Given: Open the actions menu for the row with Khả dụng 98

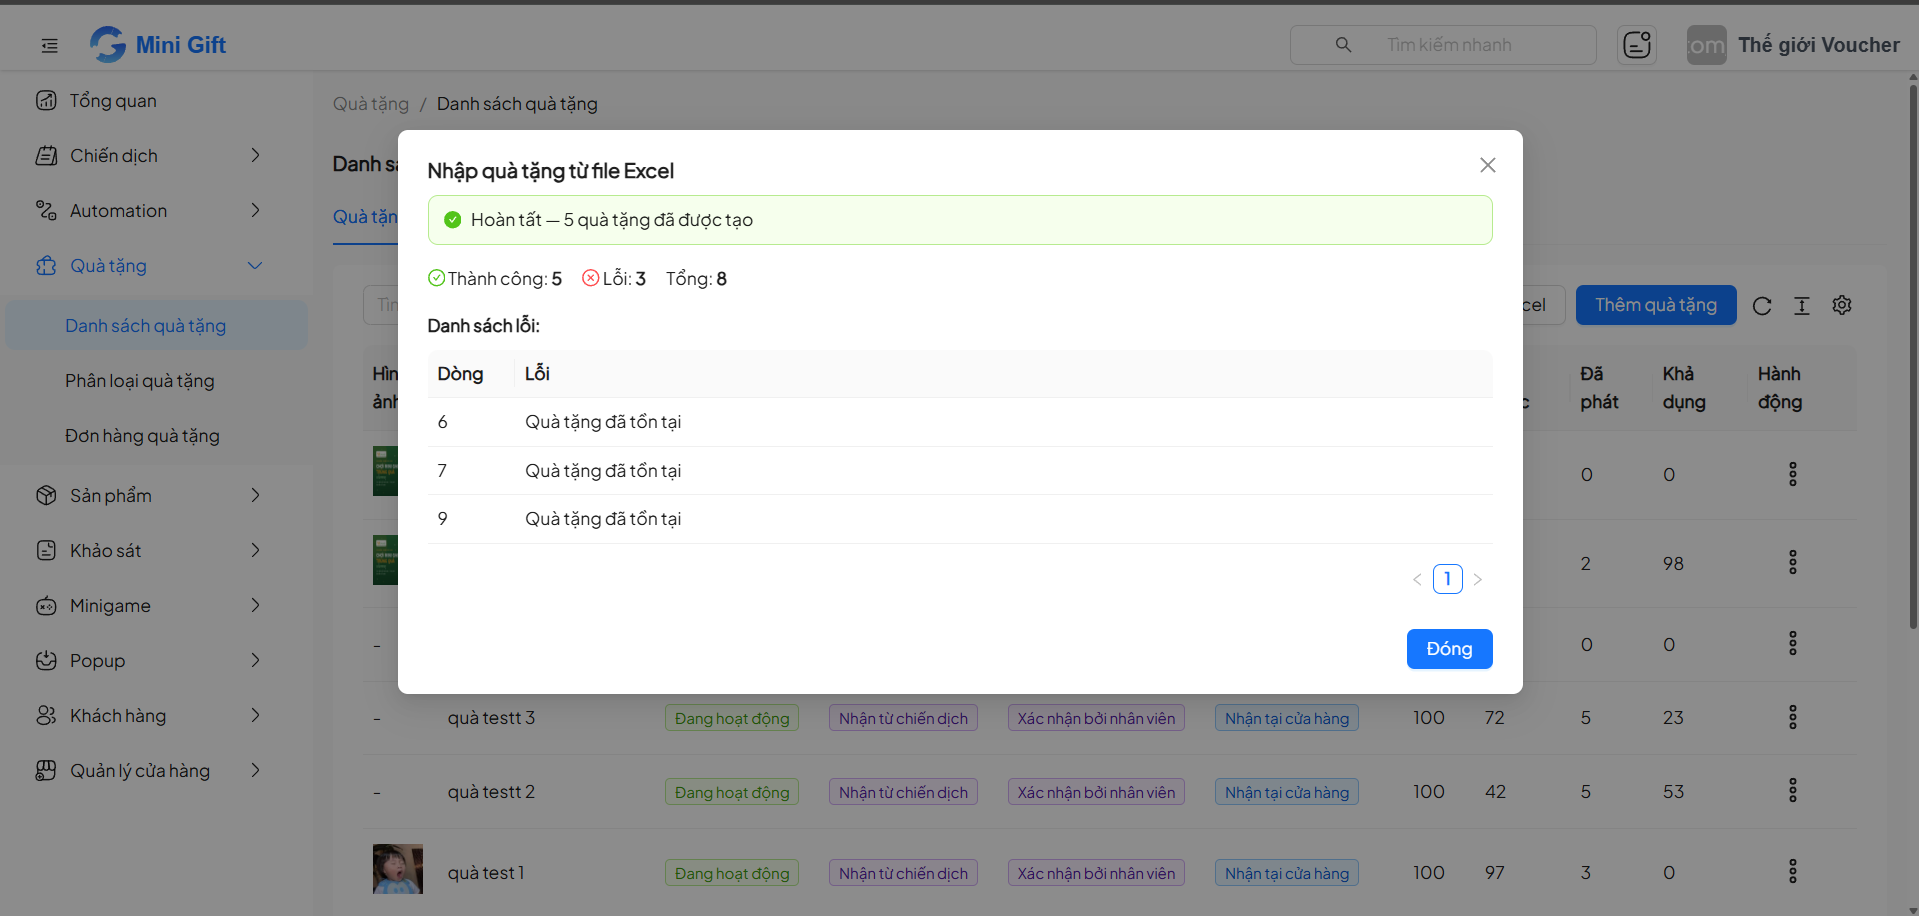Looking at the screenshot, I should [1792, 563].
